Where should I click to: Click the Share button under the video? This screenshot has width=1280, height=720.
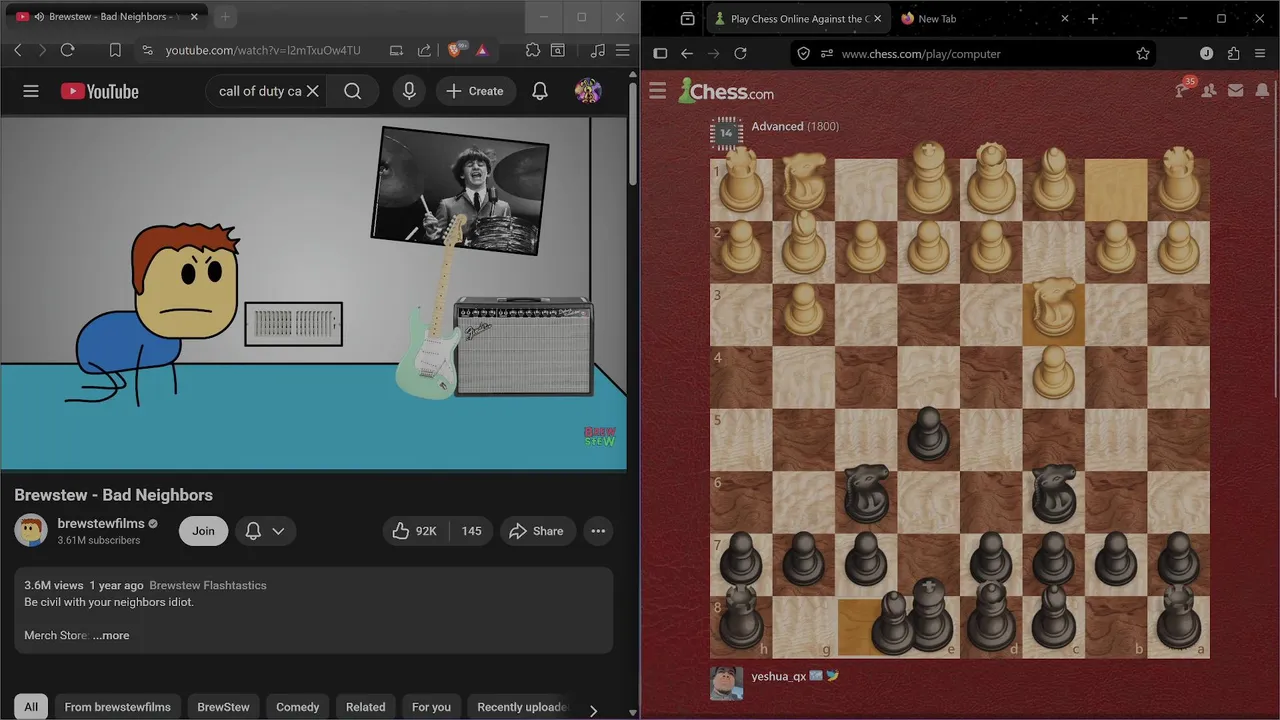[x=537, y=531]
